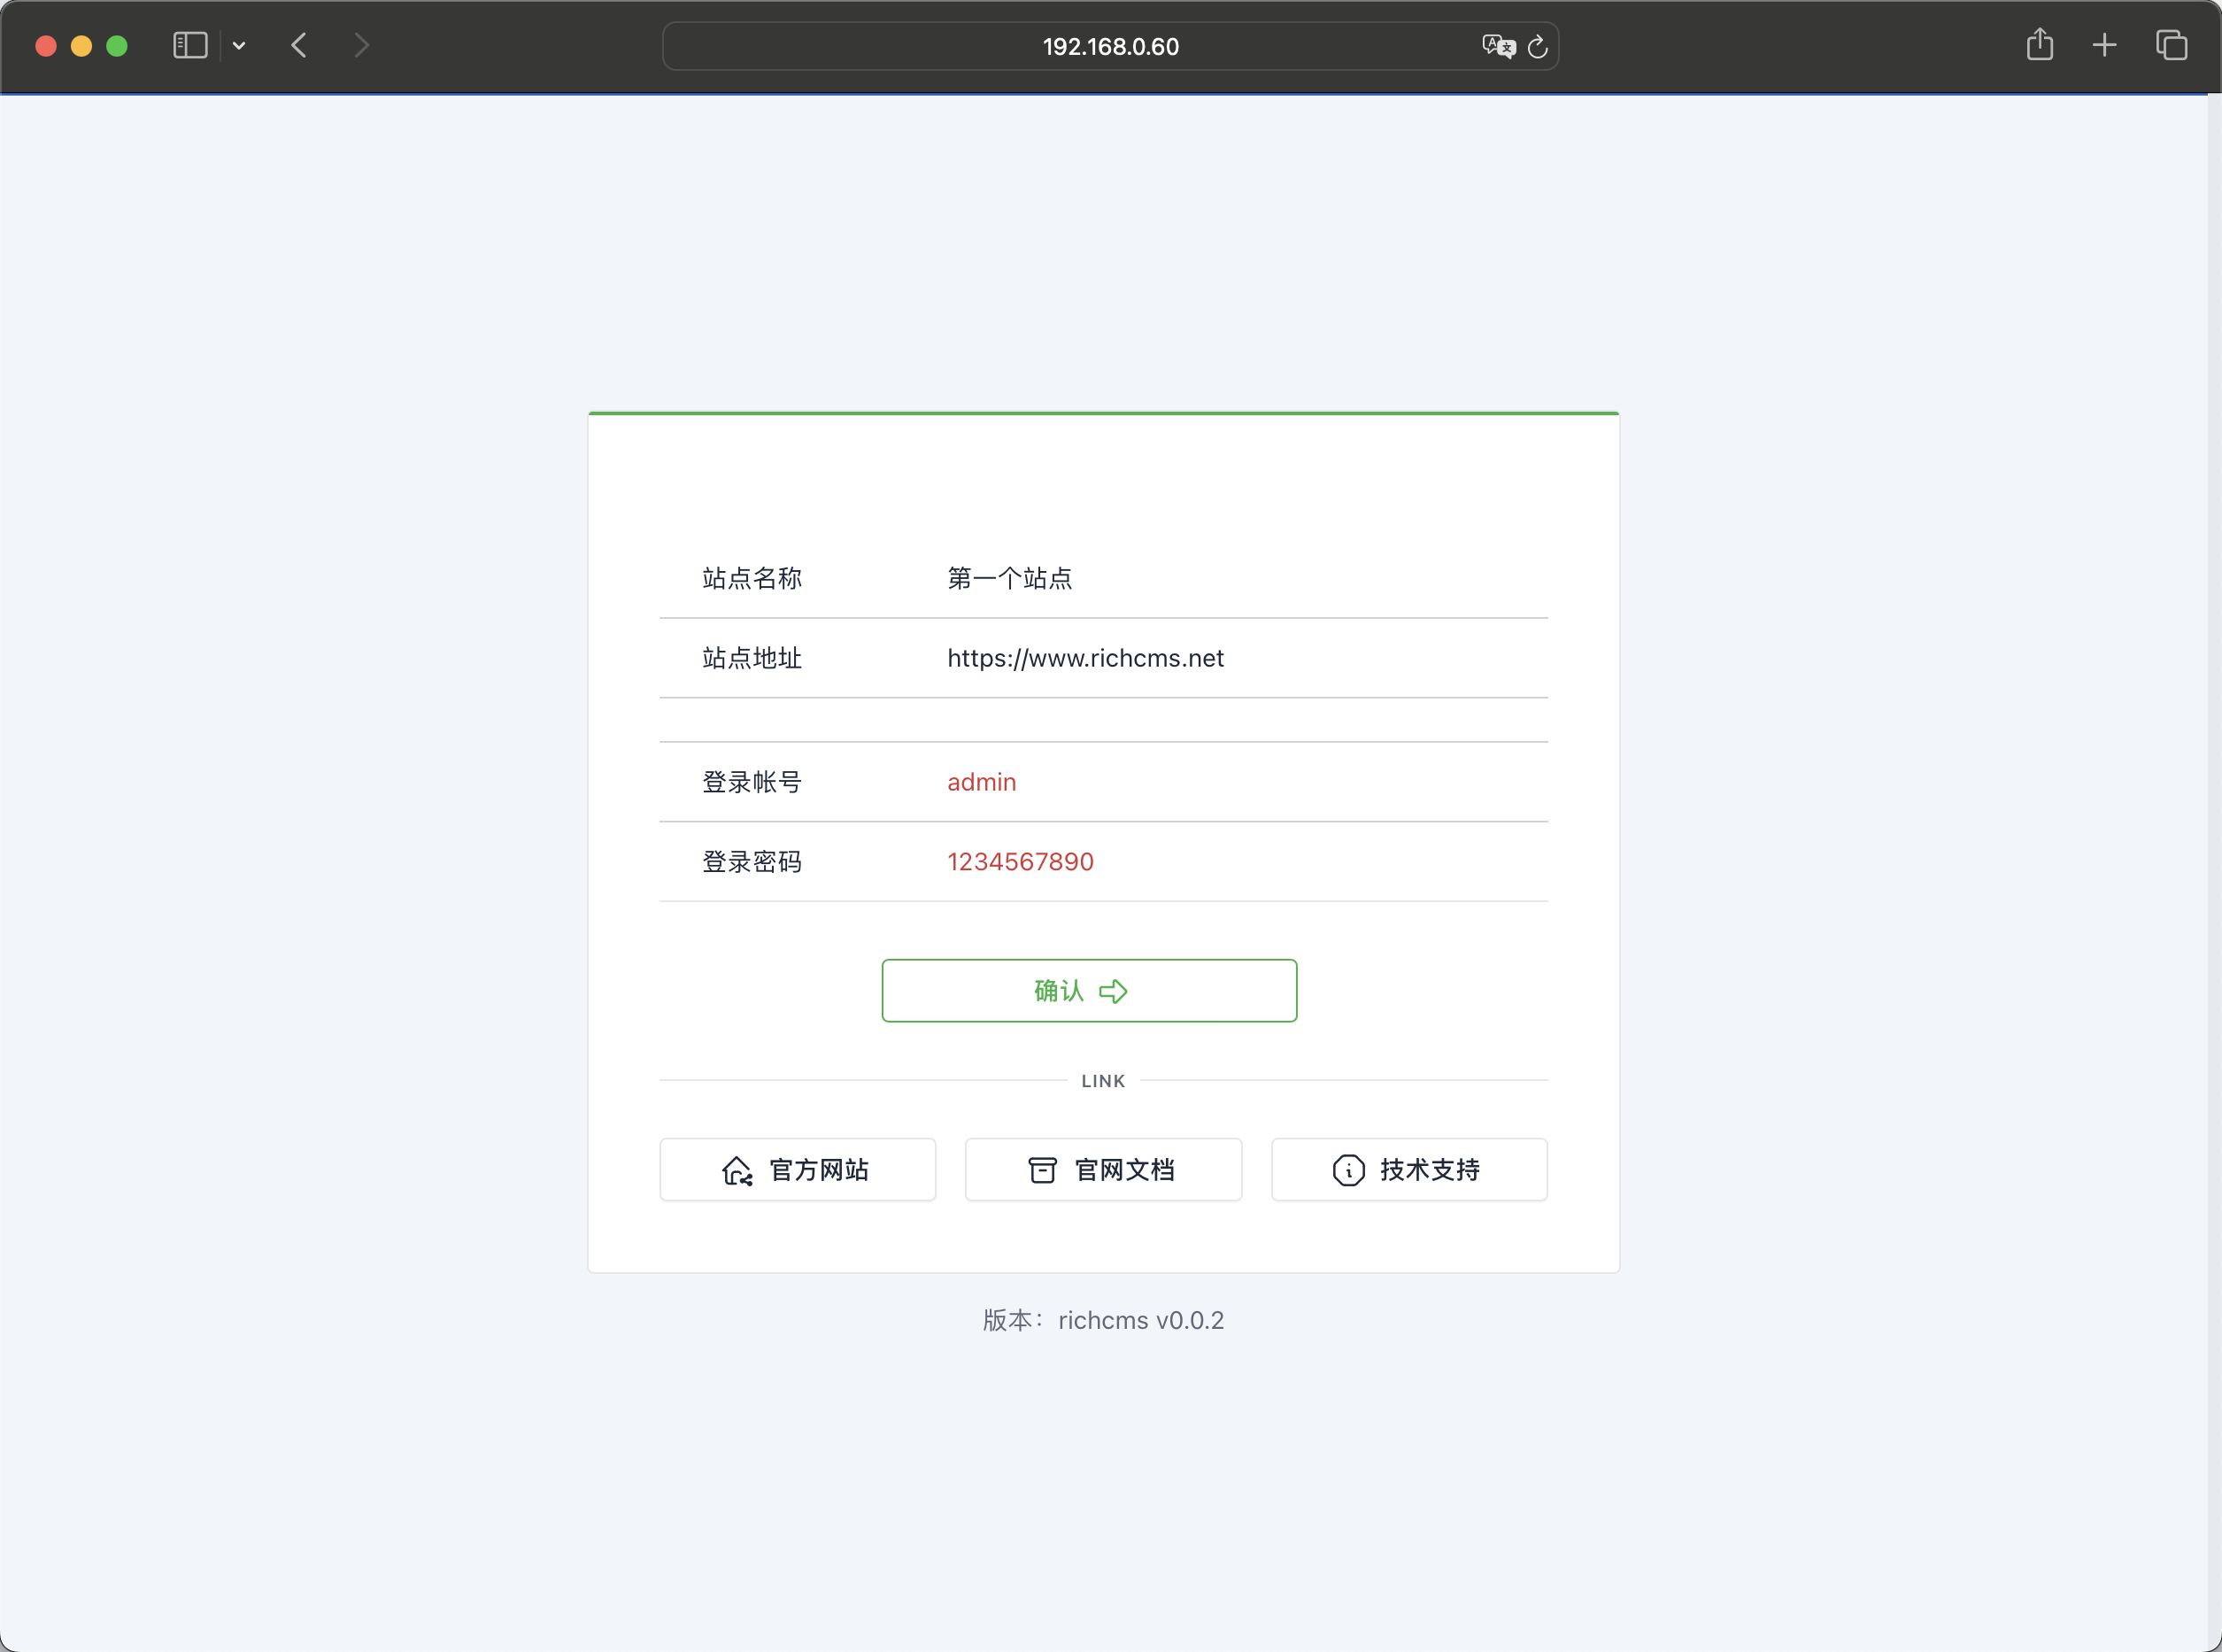Show the tab overview icon
This screenshot has height=1652, width=2222.
(2171, 46)
